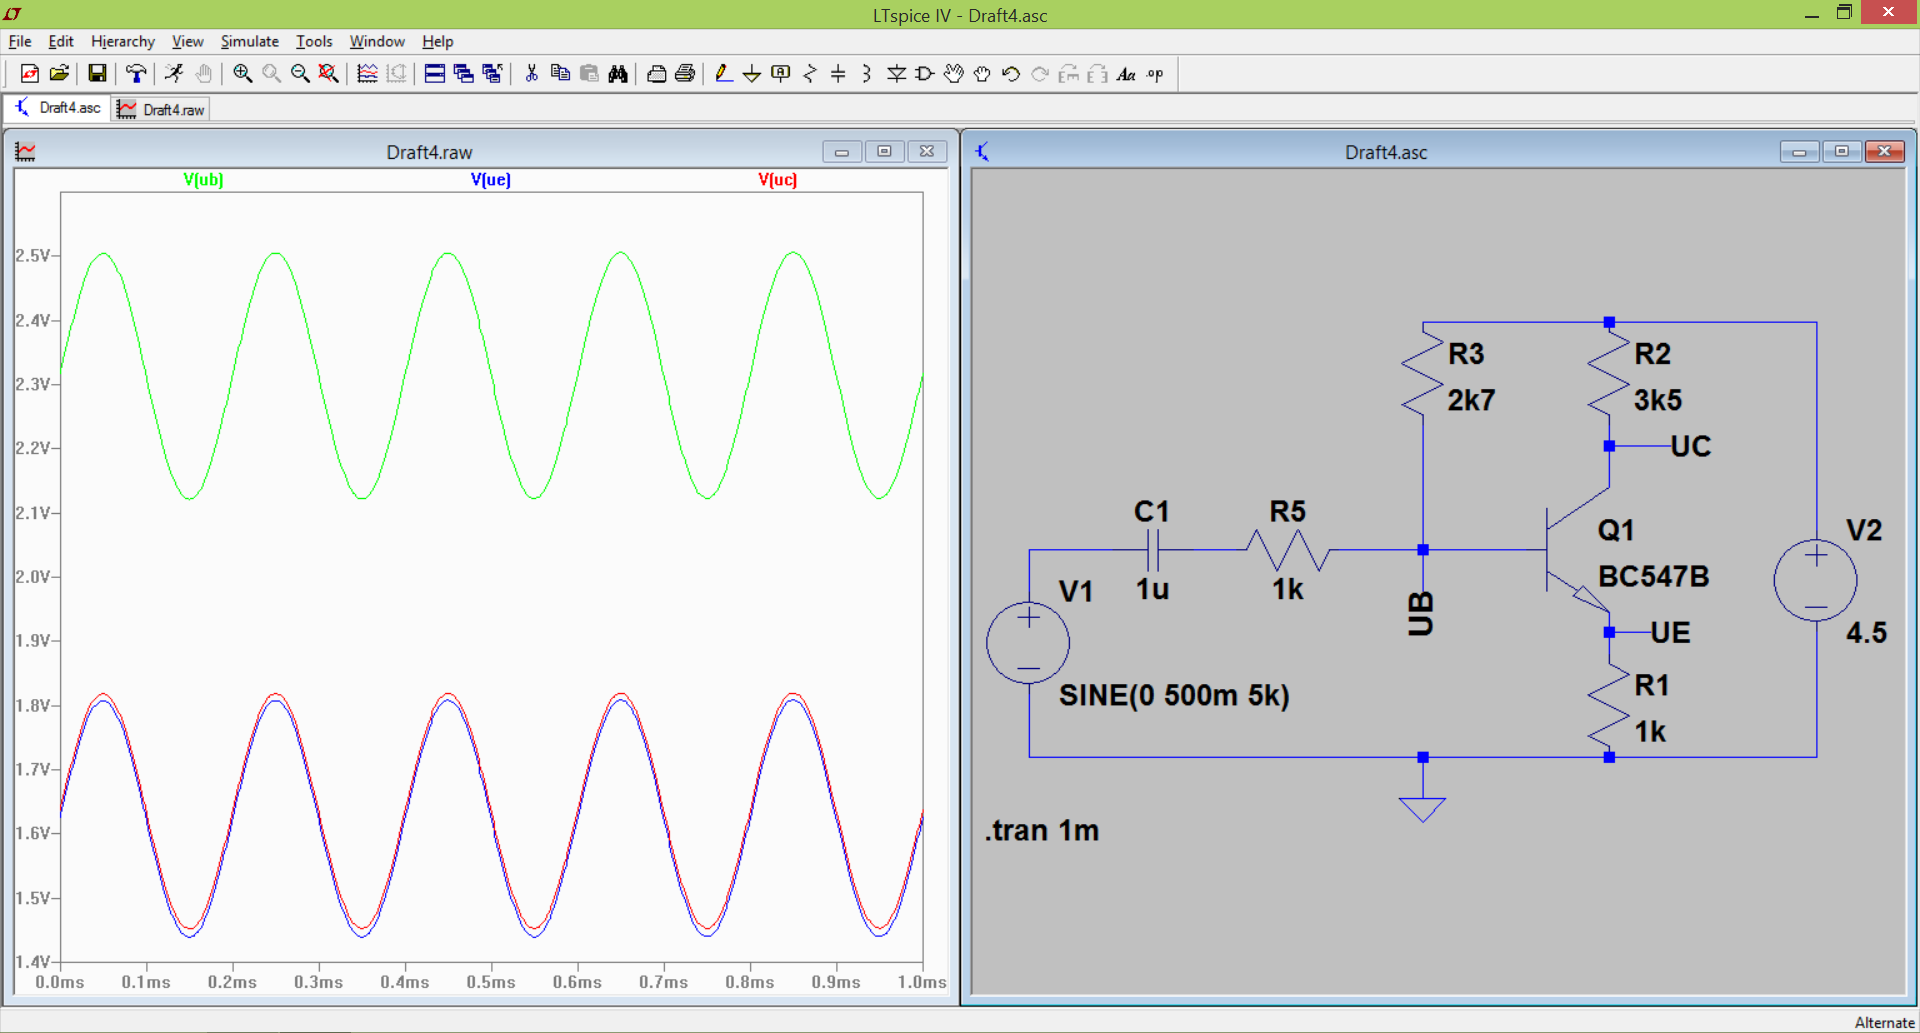Click the New Schematic icon

(x=30, y=73)
